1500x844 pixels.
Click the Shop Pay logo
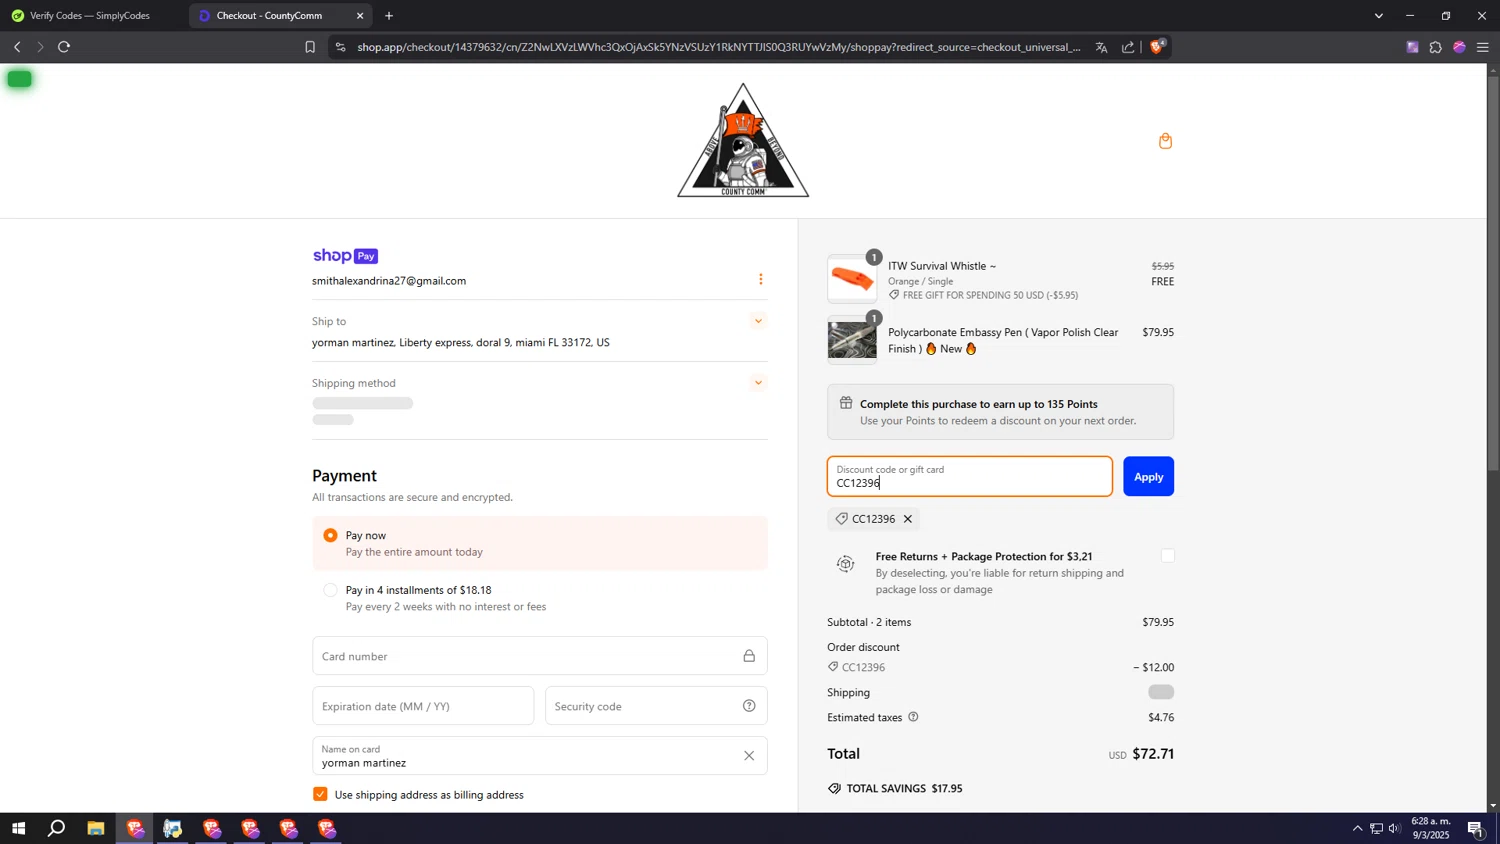pyautogui.click(x=345, y=256)
